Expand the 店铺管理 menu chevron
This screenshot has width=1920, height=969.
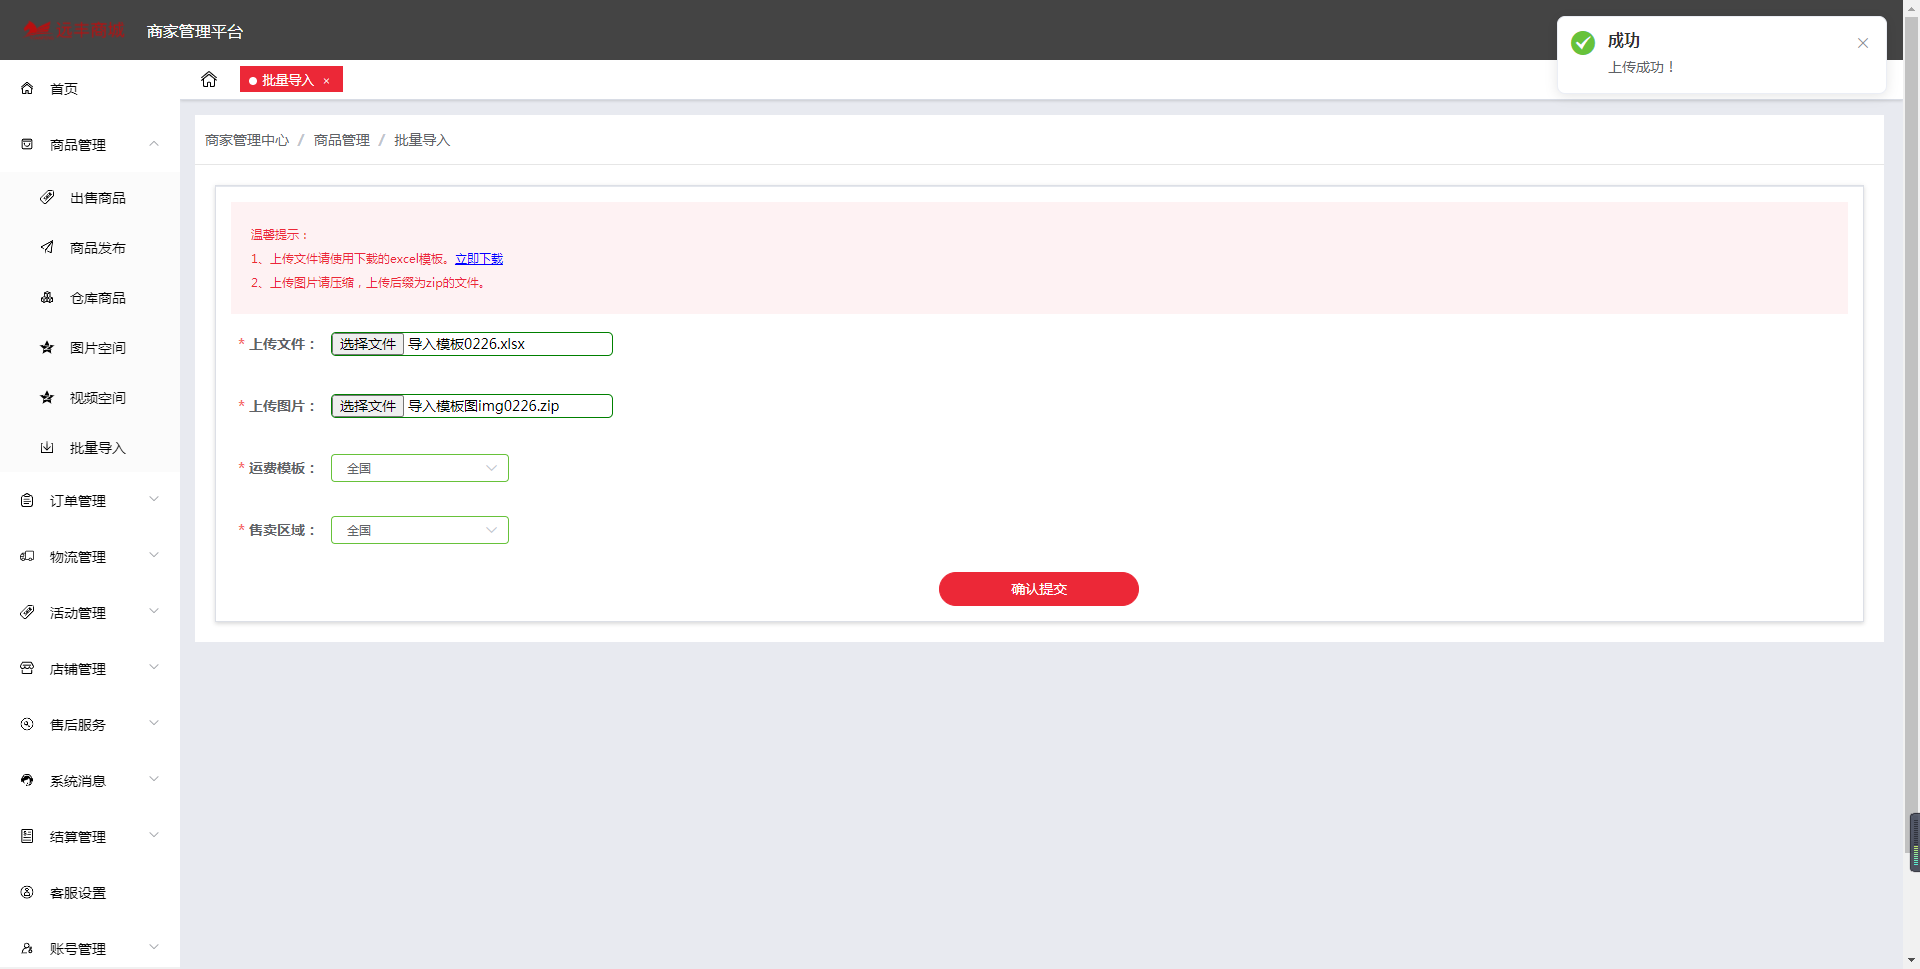click(x=154, y=667)
